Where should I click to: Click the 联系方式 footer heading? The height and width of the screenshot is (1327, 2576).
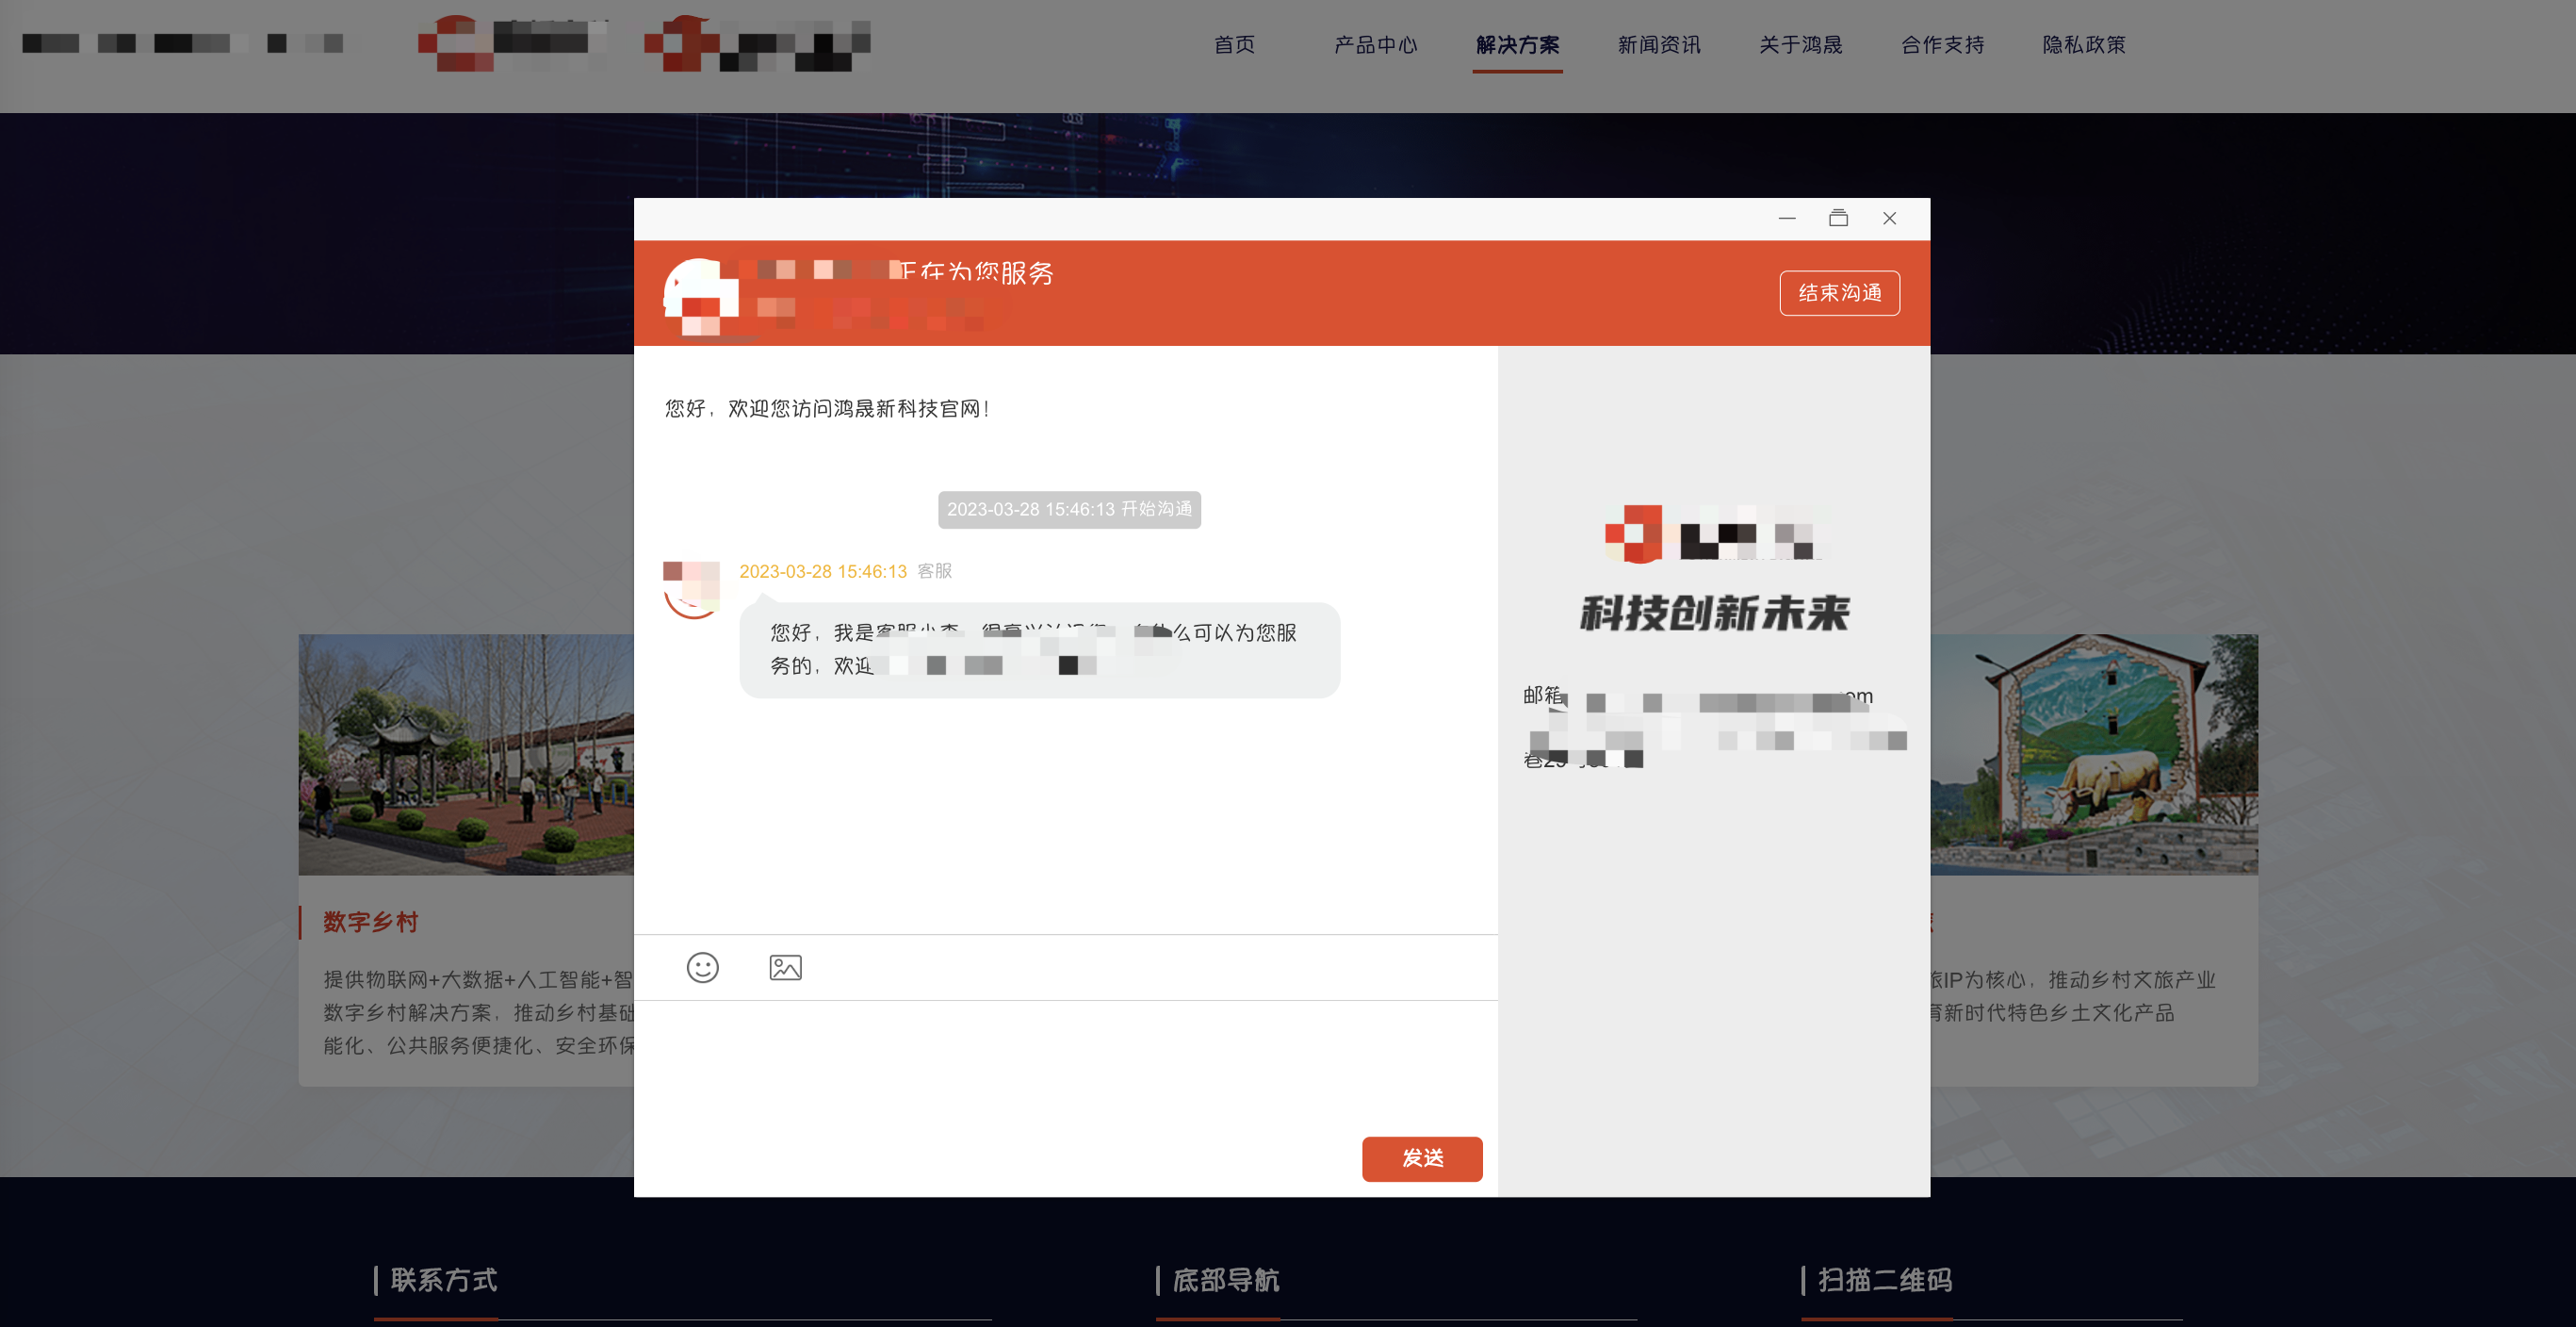point(443,1280)
